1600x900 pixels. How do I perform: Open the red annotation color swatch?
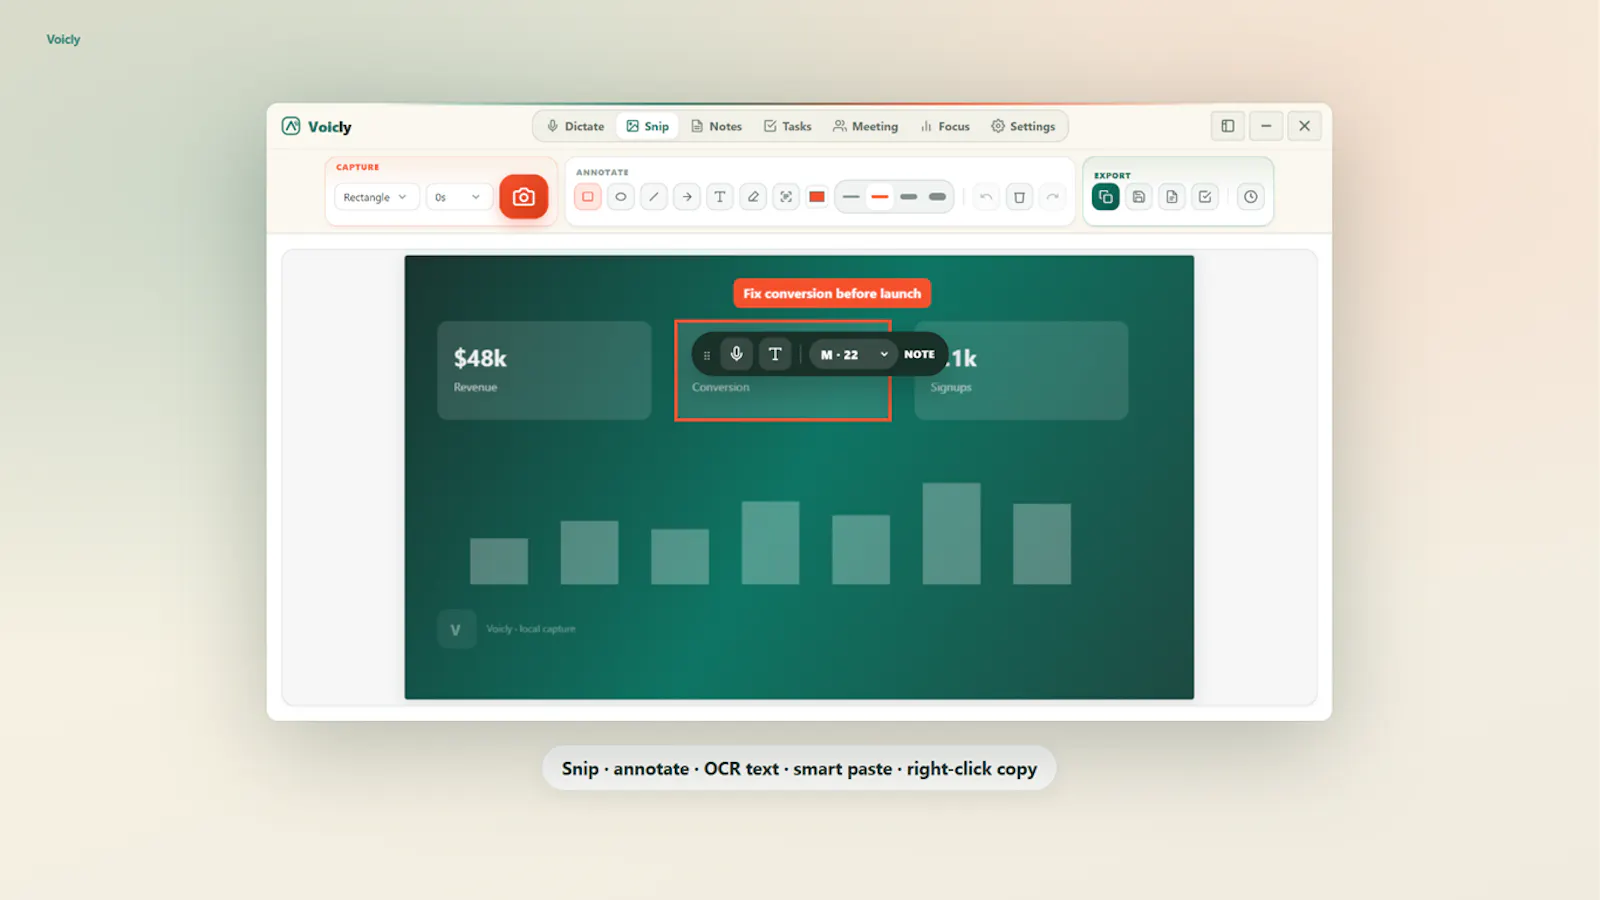[817, 197]
